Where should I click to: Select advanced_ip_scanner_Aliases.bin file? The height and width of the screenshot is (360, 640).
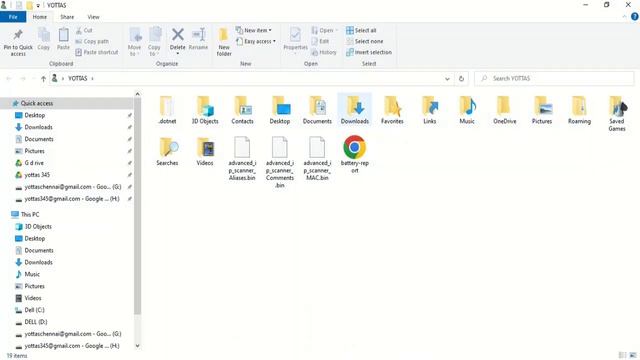[x=242, y=159]
